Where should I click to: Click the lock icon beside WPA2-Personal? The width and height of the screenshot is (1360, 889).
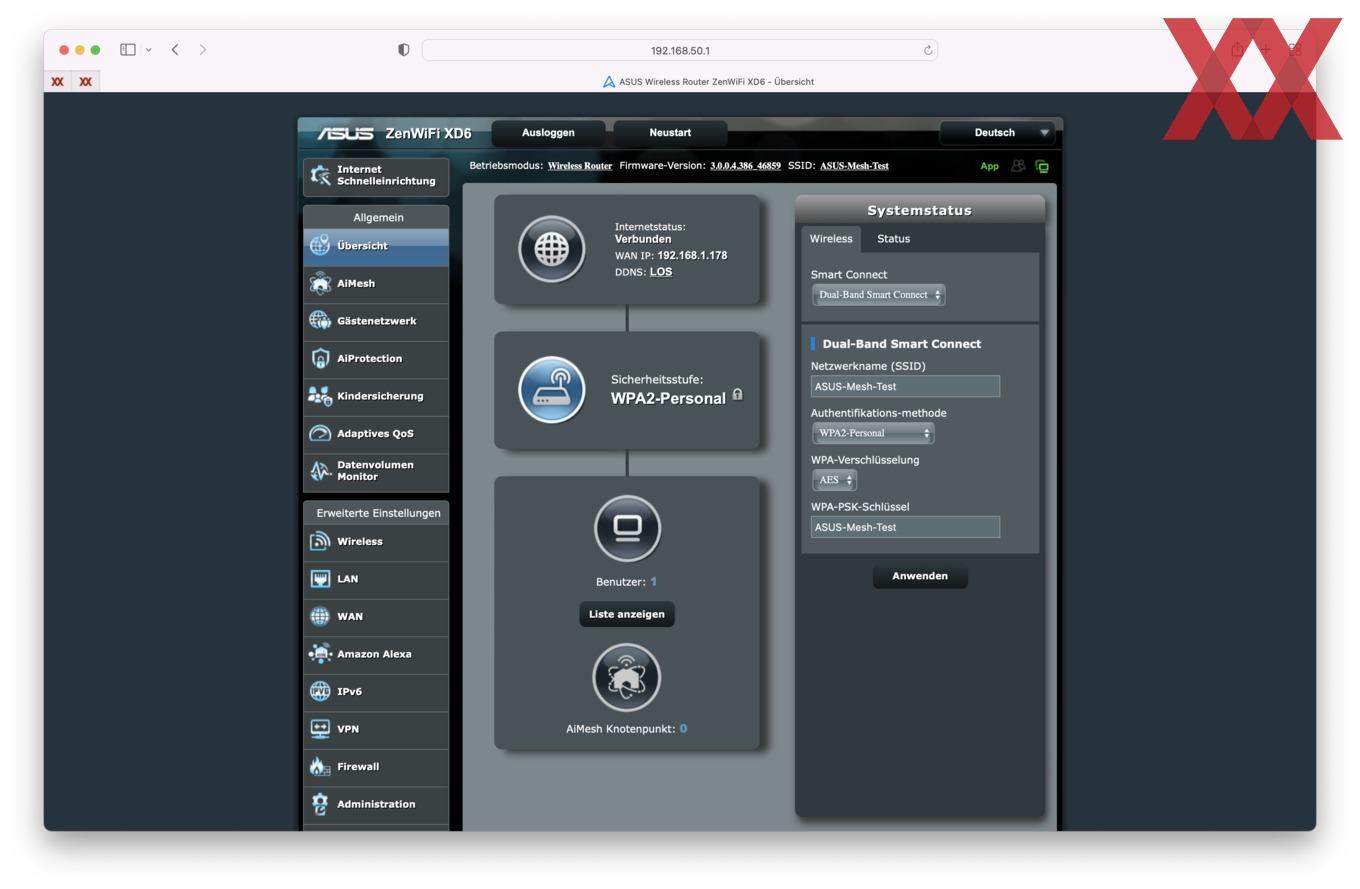(737, 394)
